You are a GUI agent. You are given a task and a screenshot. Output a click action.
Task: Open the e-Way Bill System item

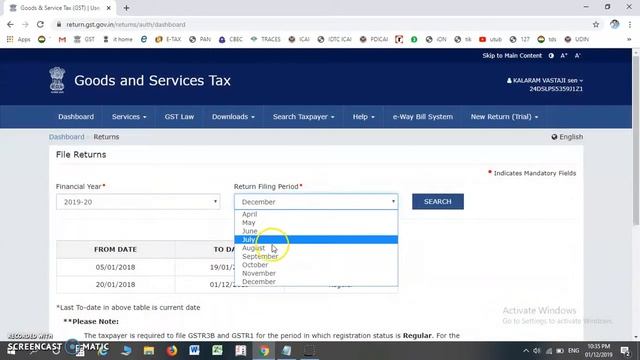click(422, 117)
